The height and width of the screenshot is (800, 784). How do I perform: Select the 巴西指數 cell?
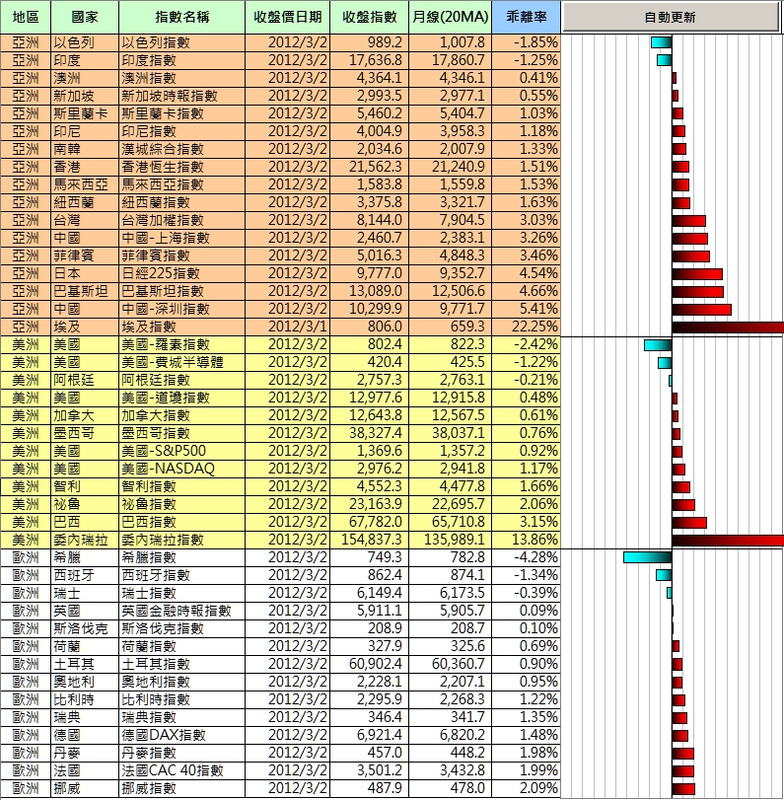click(x=182, y=522)
